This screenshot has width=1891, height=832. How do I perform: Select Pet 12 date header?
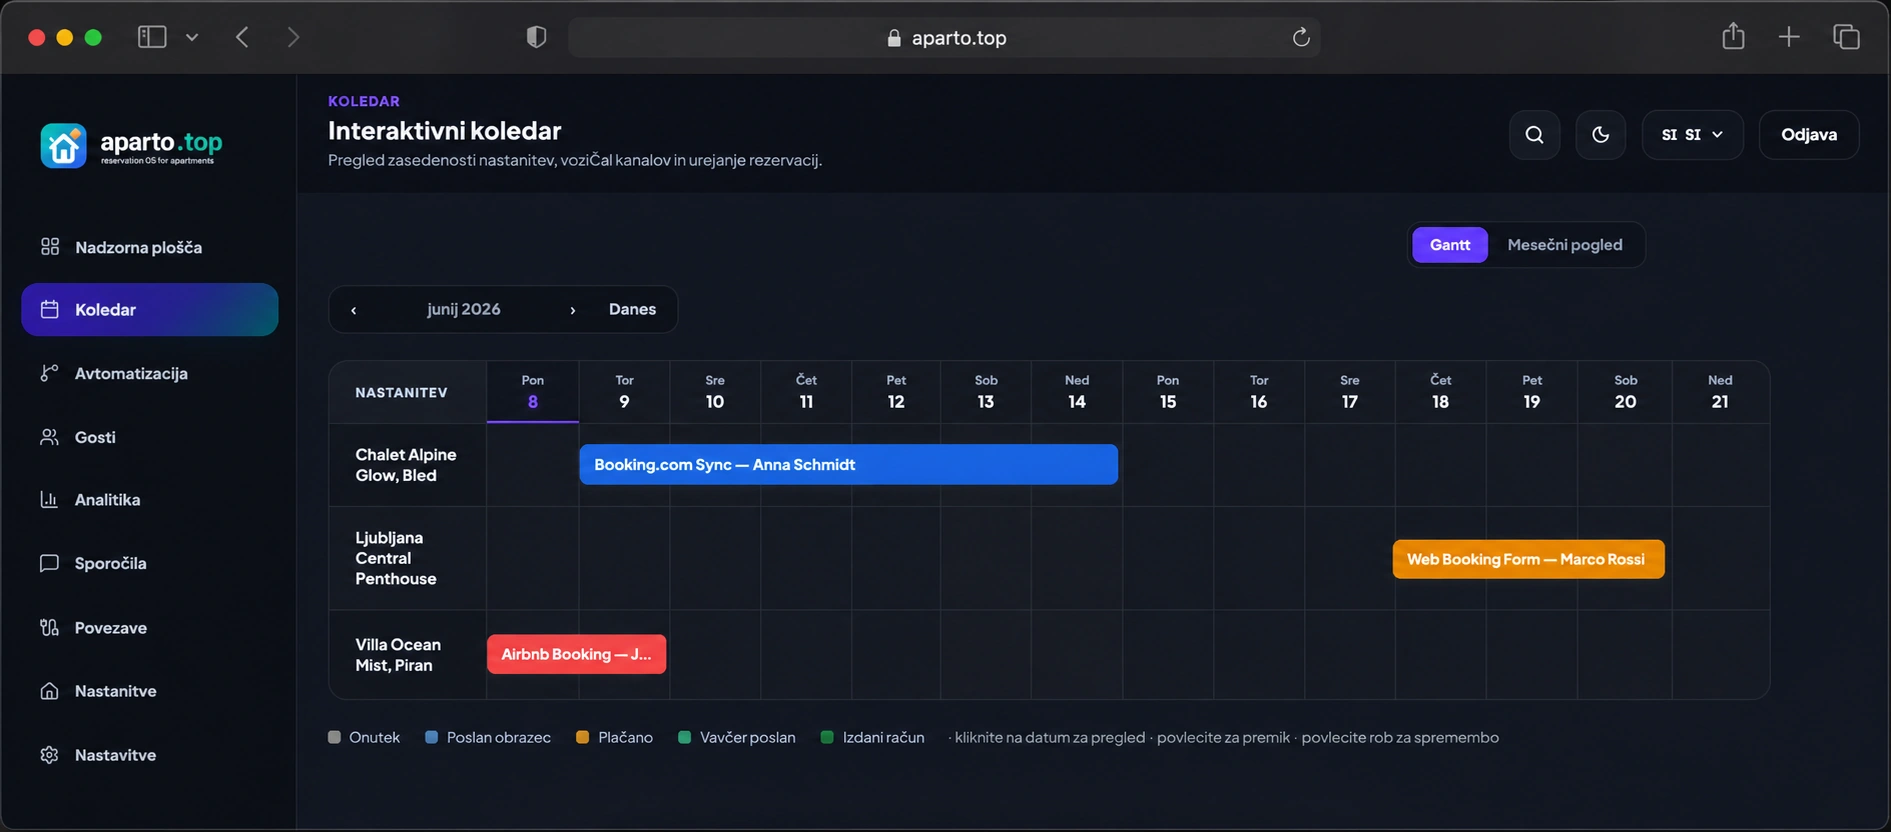896,392
